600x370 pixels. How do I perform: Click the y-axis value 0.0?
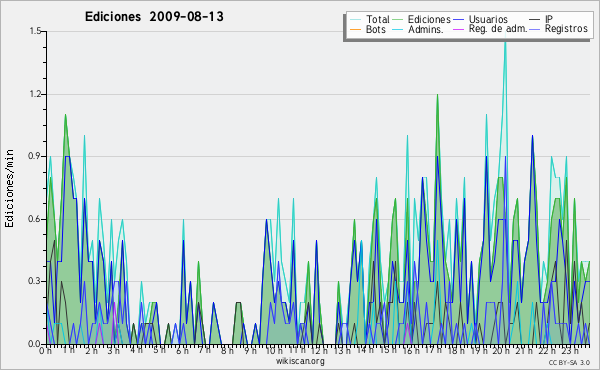coord(35,344)
